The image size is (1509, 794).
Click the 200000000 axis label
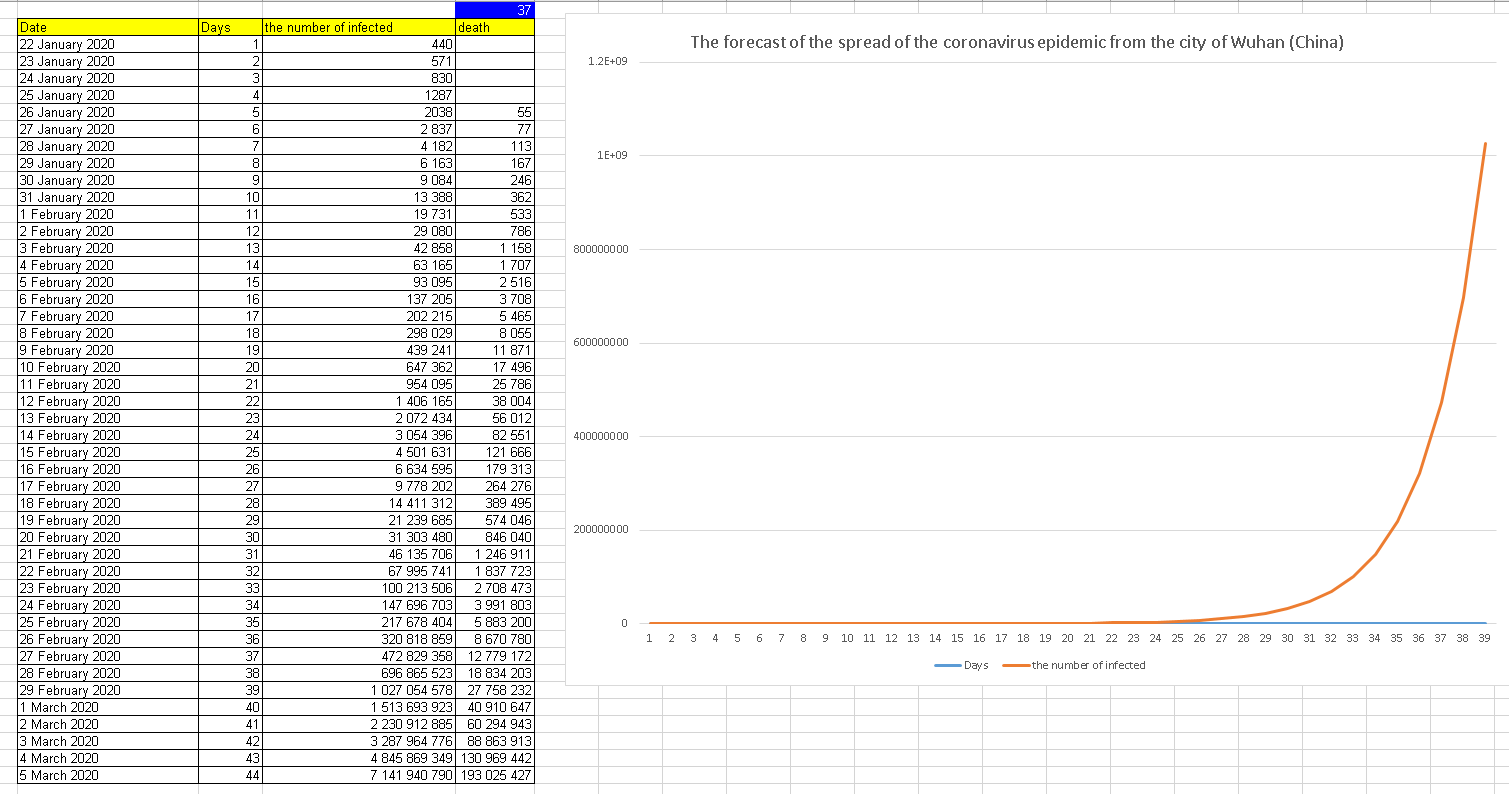(601, 530)
